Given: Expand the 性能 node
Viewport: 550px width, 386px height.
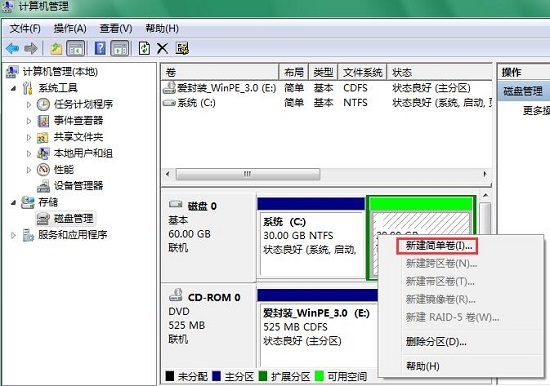Looking at the screenshot, I should click(29, 170).
